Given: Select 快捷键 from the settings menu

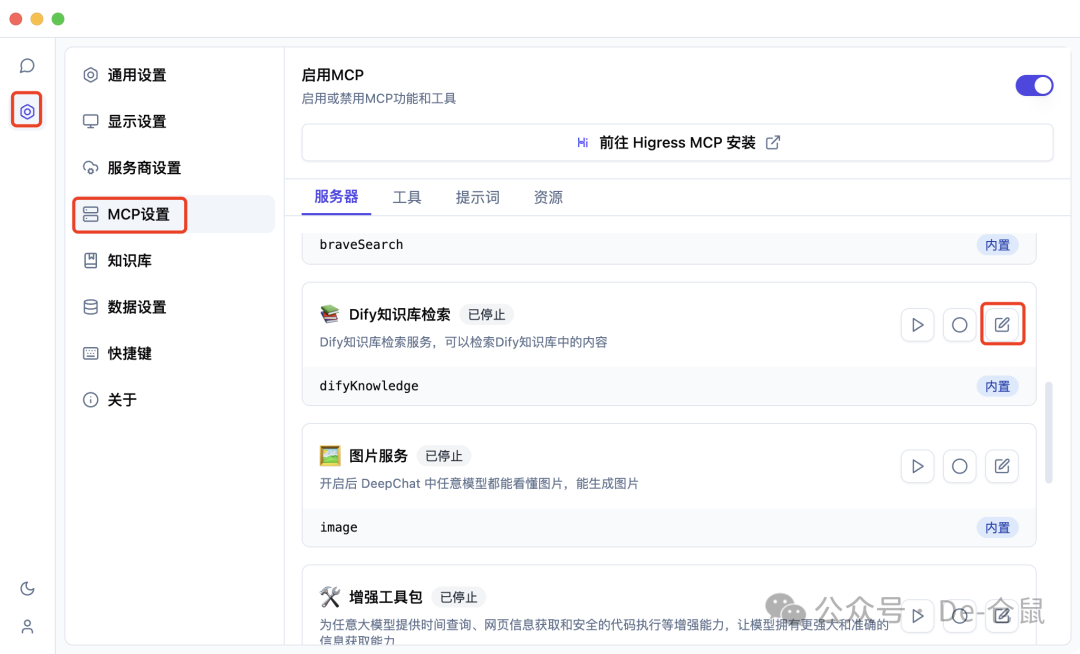Looking at the screenshot, I should coord(128,353).
